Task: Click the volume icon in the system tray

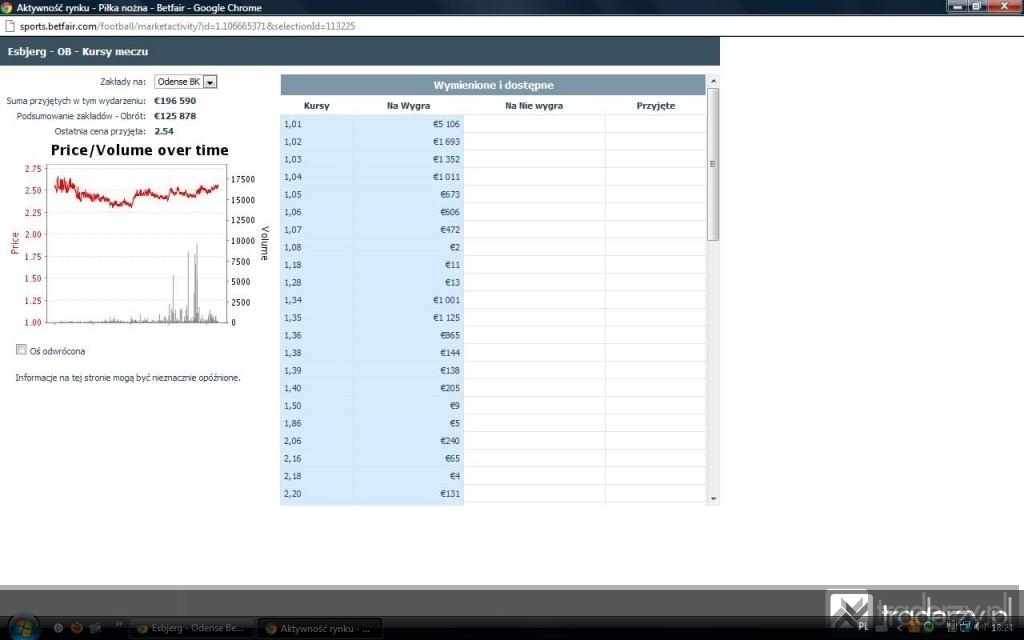Action: point(980,627)
